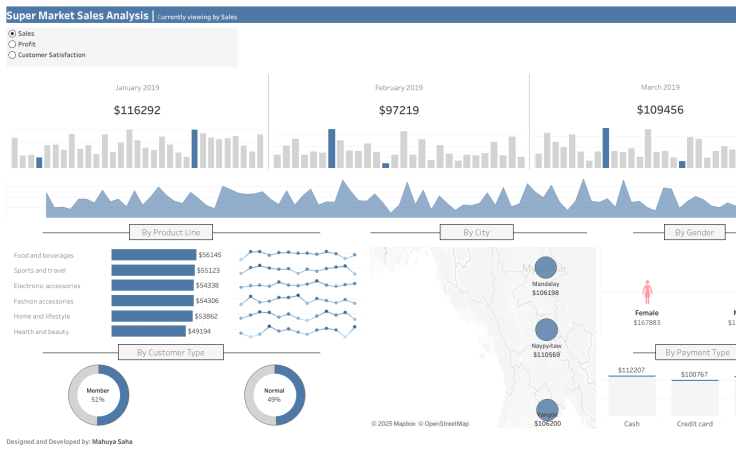Image resolution: width=736 pixels, height=454 pixels.
Task: Click the By Customer Type header
Action: [171, 352]
